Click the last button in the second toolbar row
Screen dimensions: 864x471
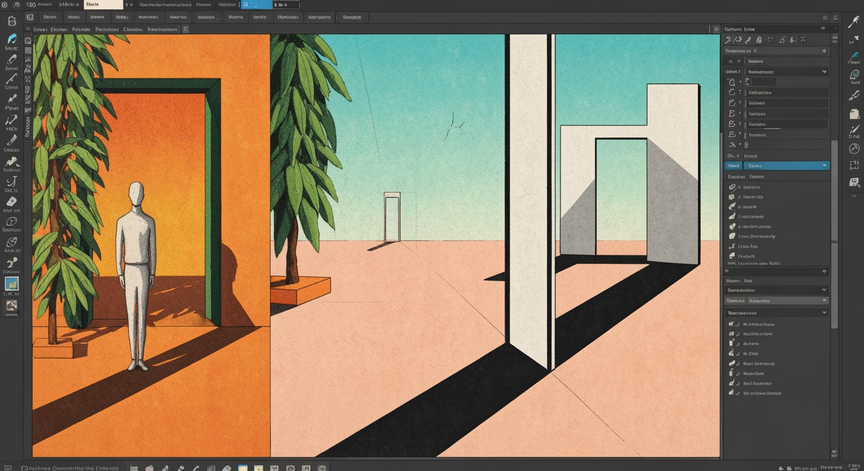(352, 17)
